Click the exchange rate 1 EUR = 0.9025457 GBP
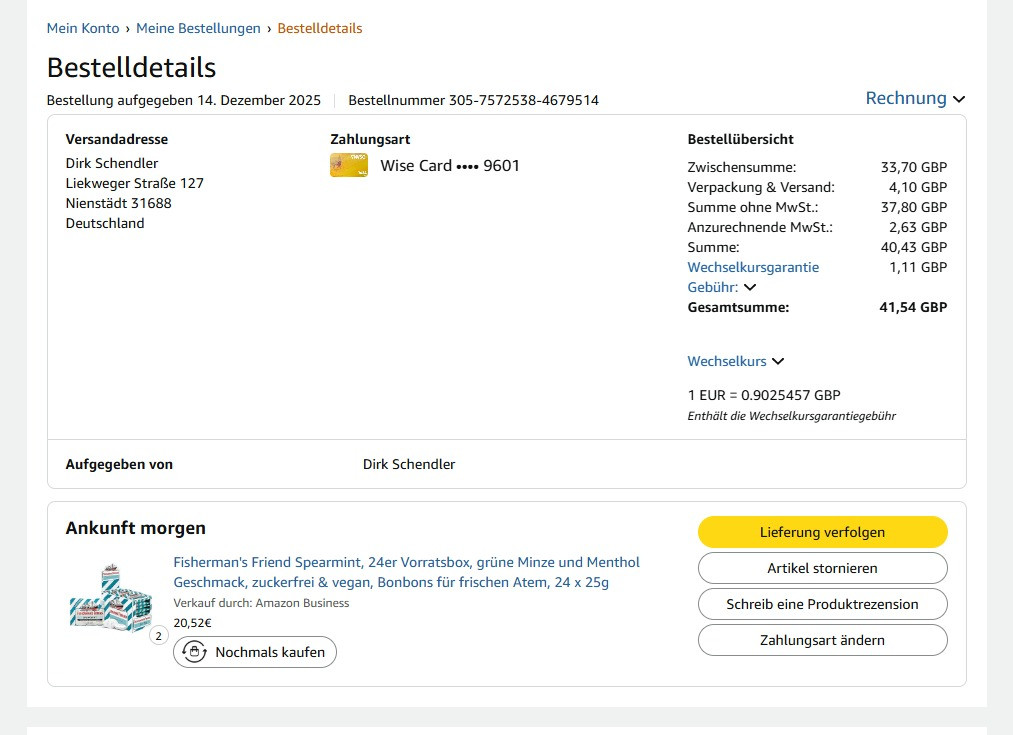 pos(764,395)
